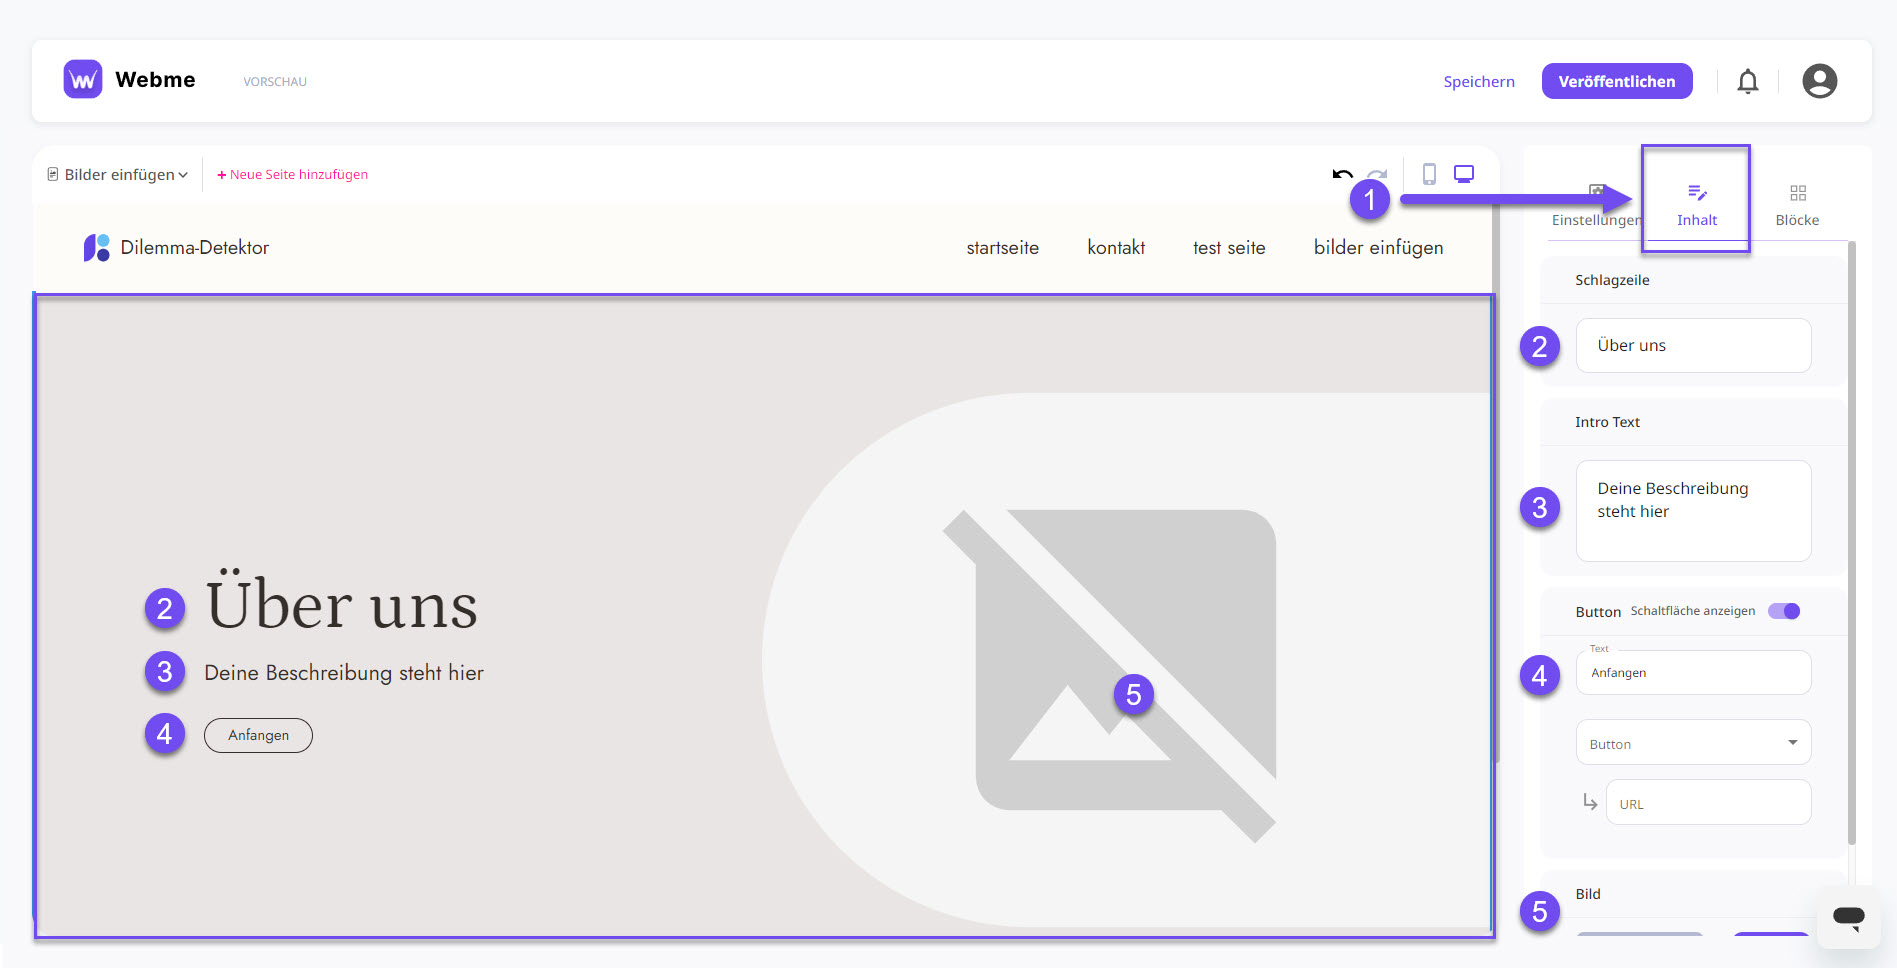Click the Schlagzeile input with Über uns

coord(1693,345)
